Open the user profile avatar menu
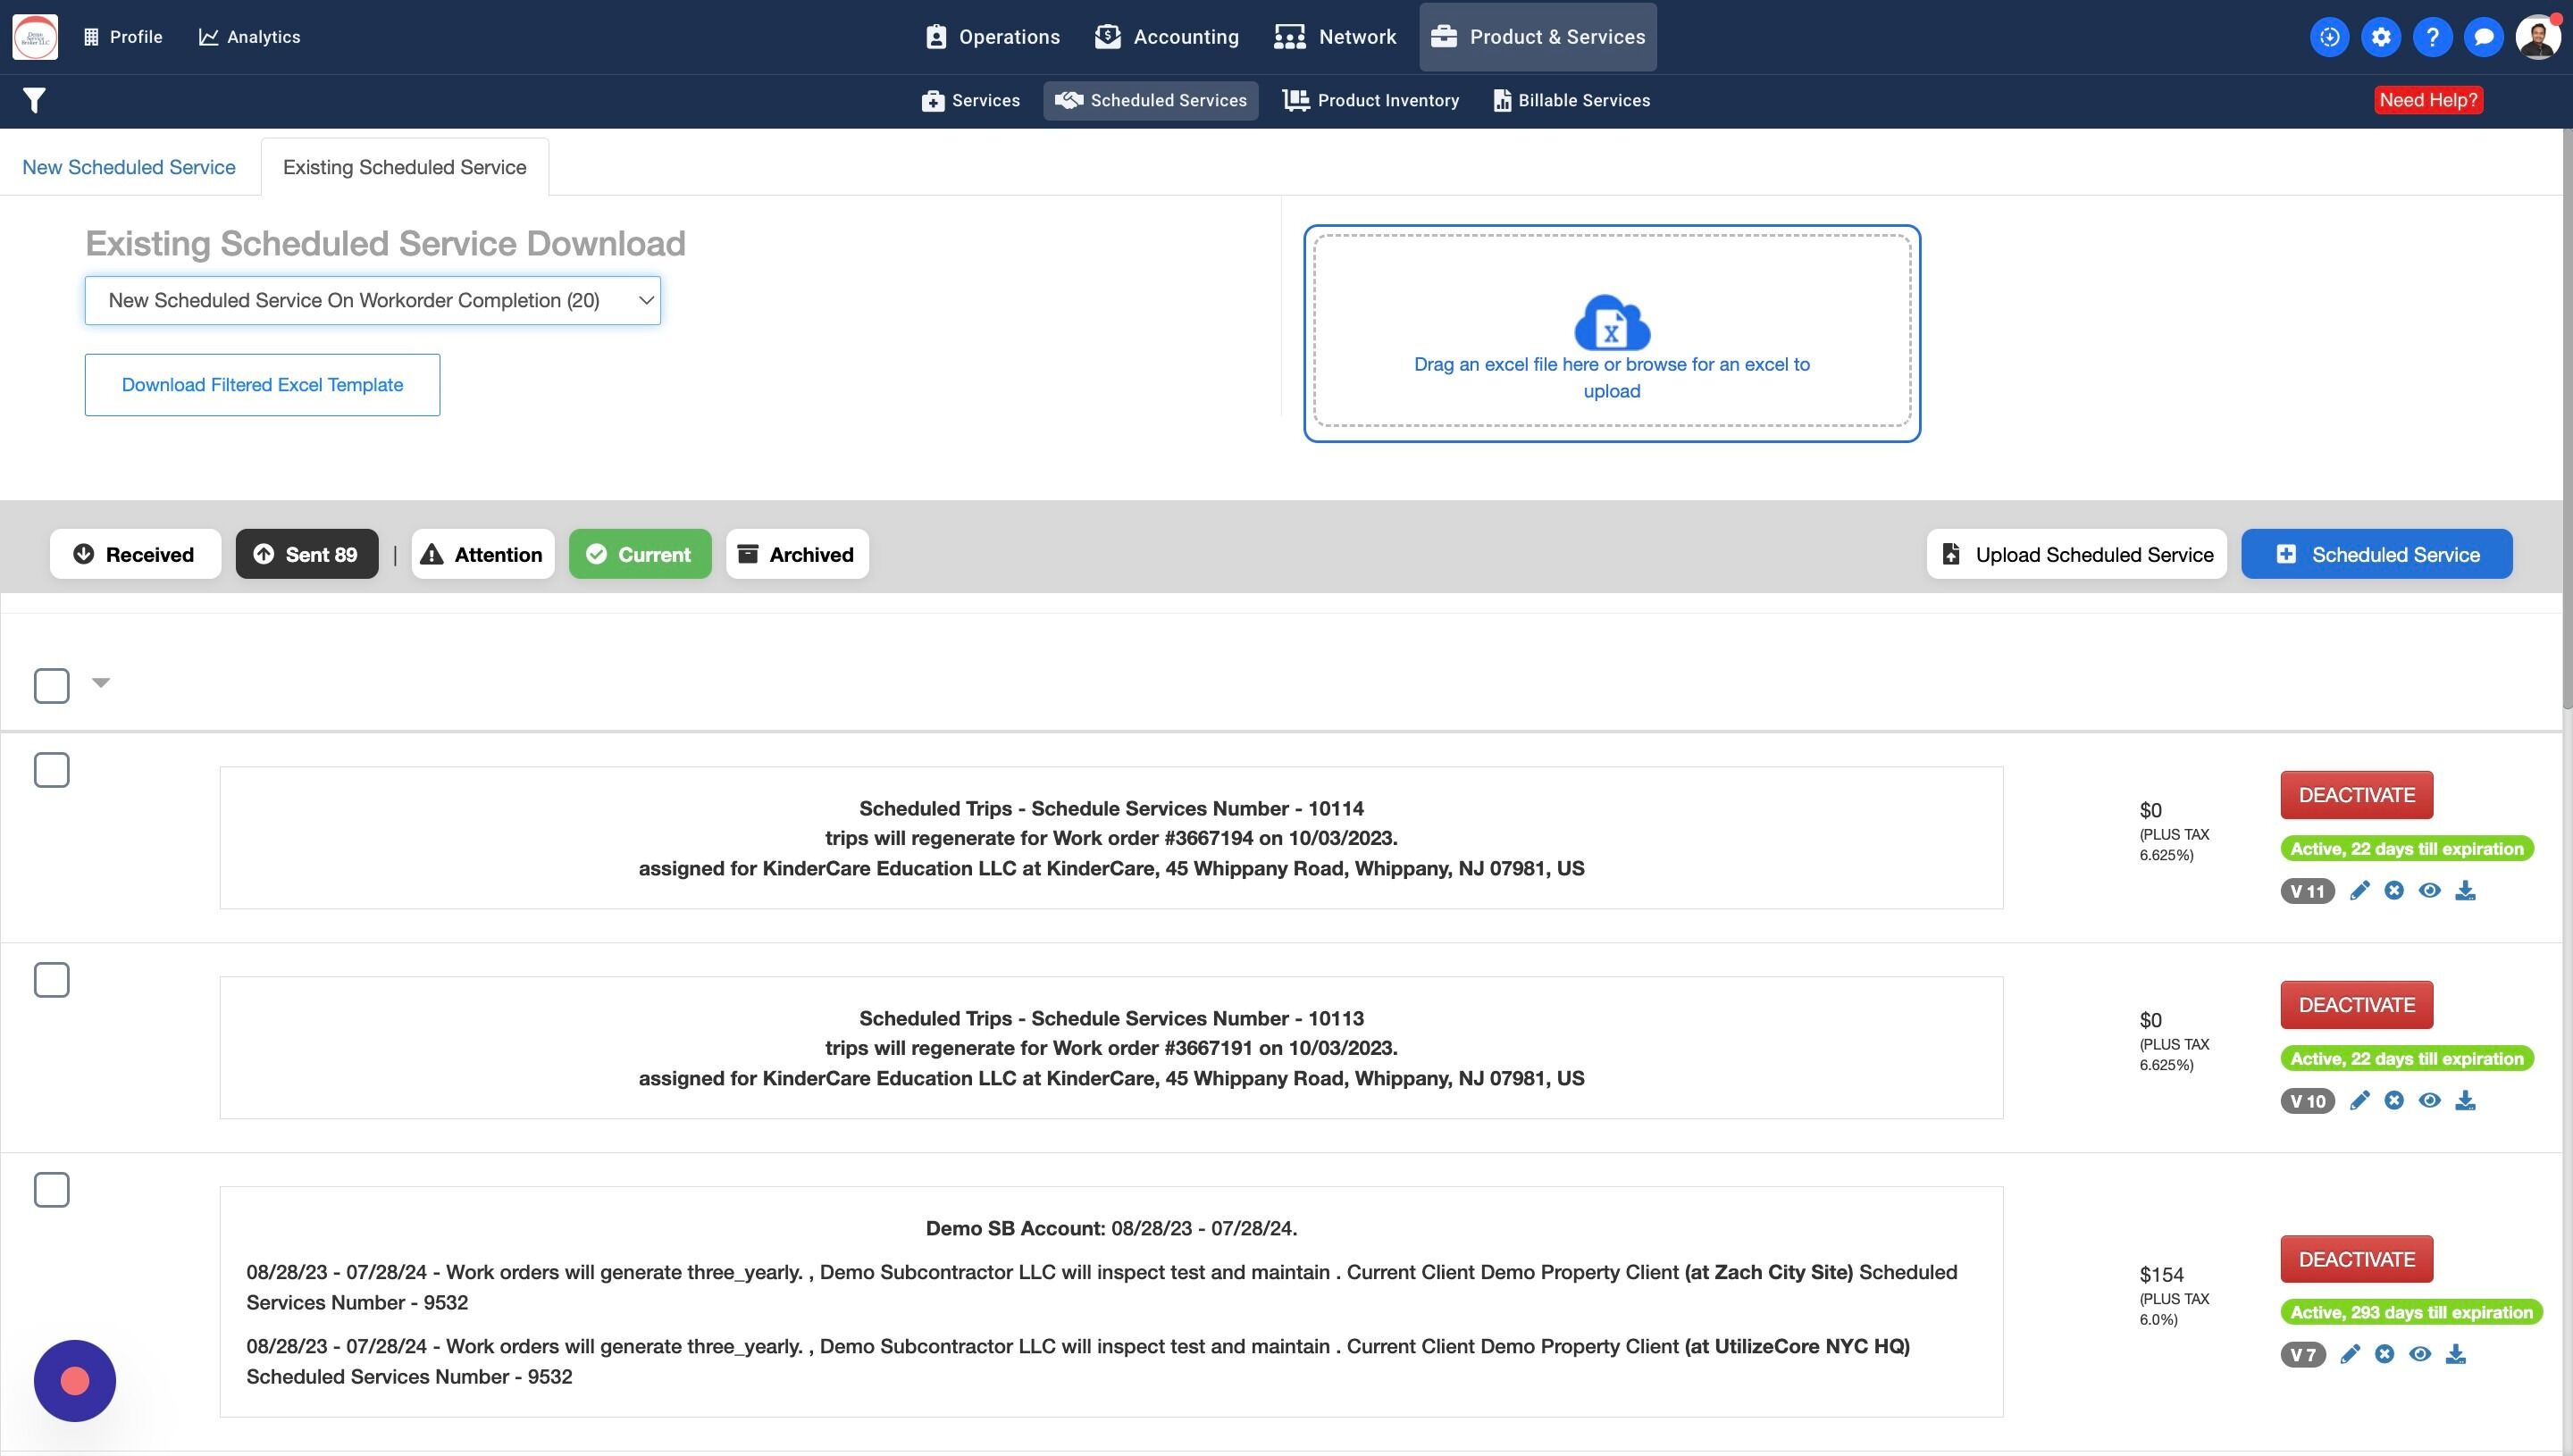The width and height of the screenshot is (2573, 1456). coord(2537,37)
